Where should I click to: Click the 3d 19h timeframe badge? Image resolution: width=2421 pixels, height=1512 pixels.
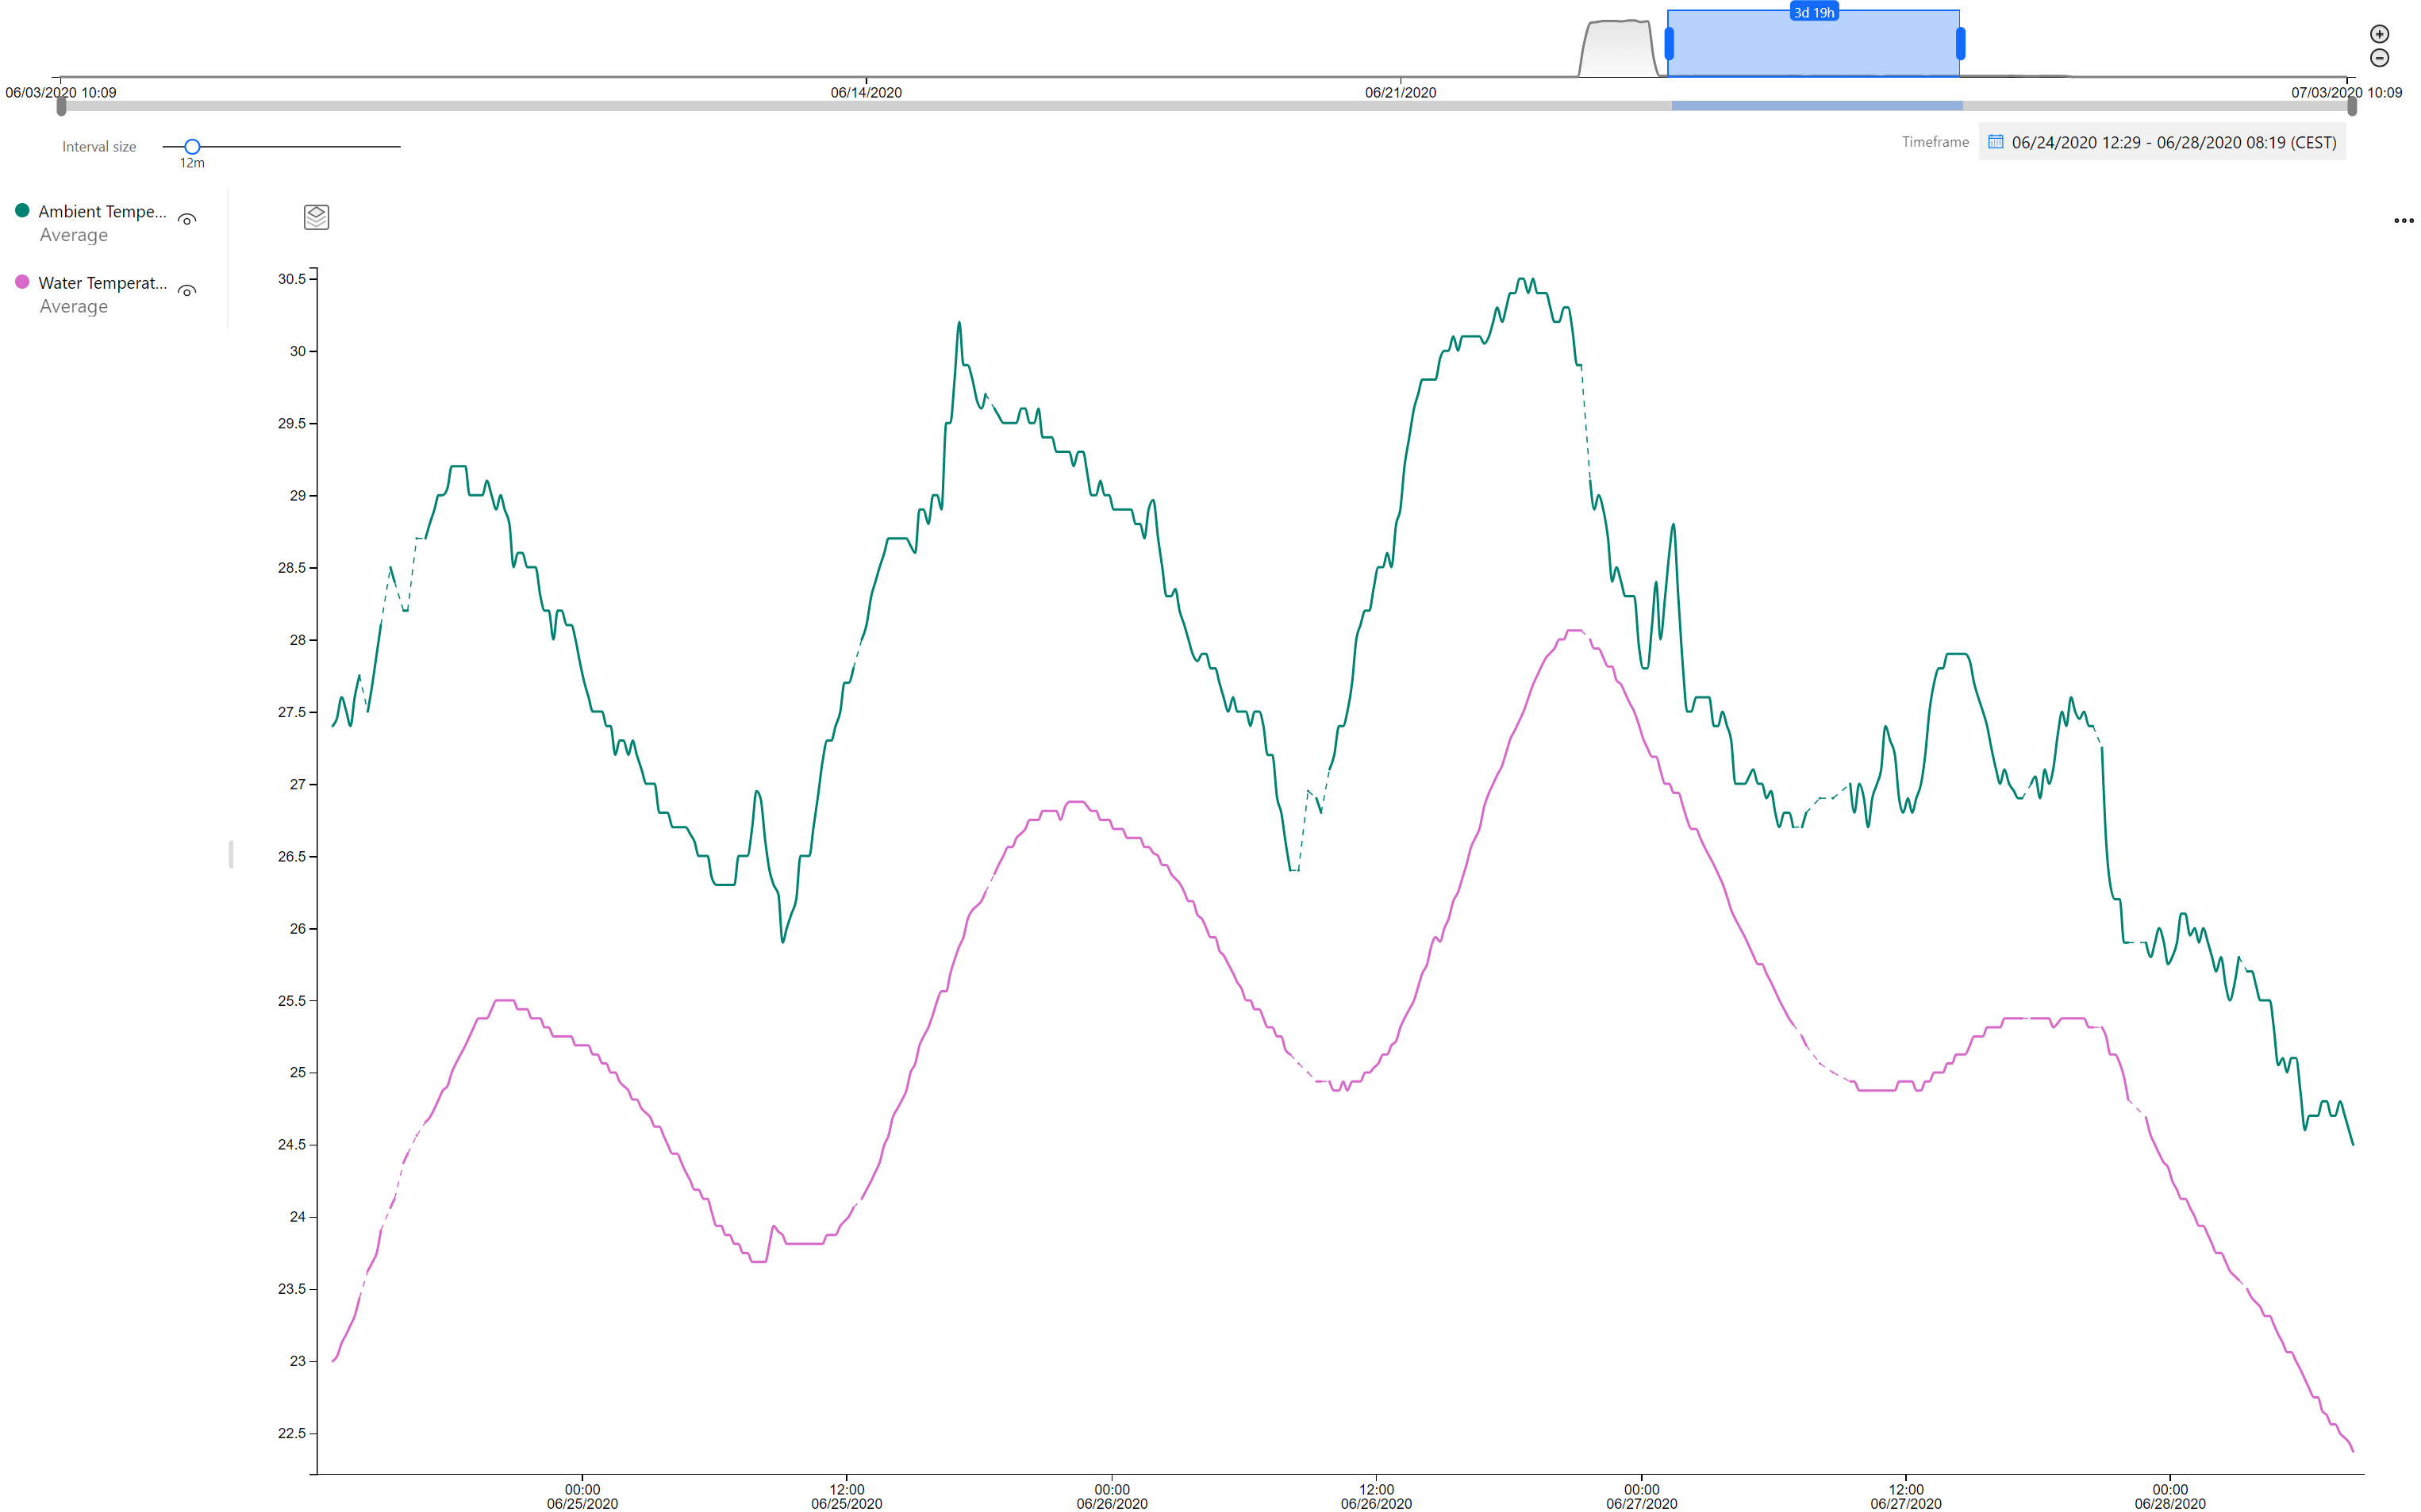click(x=1813, y=13)
